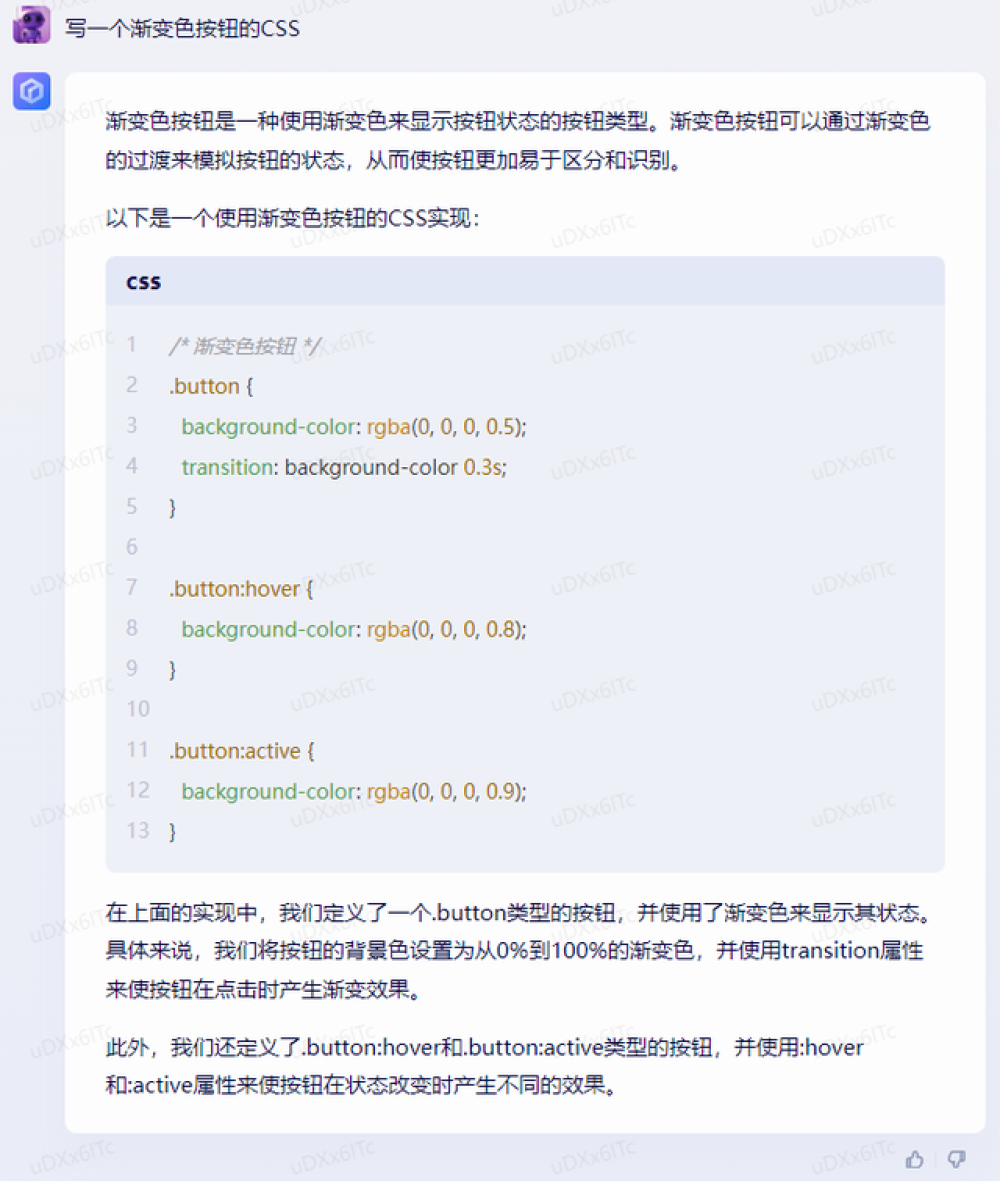
Task: Click the code comment '/* 渐变色按钮 */'
Action: tap(245, 346)
